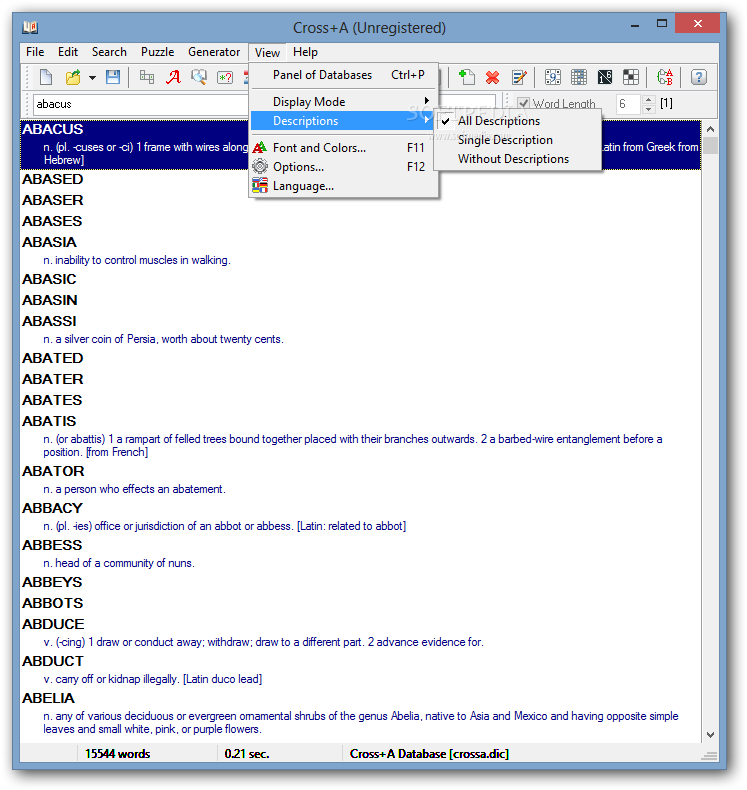747x790 pixels.
Task: Click the magnifier search icon
Action: coord(199,77)
